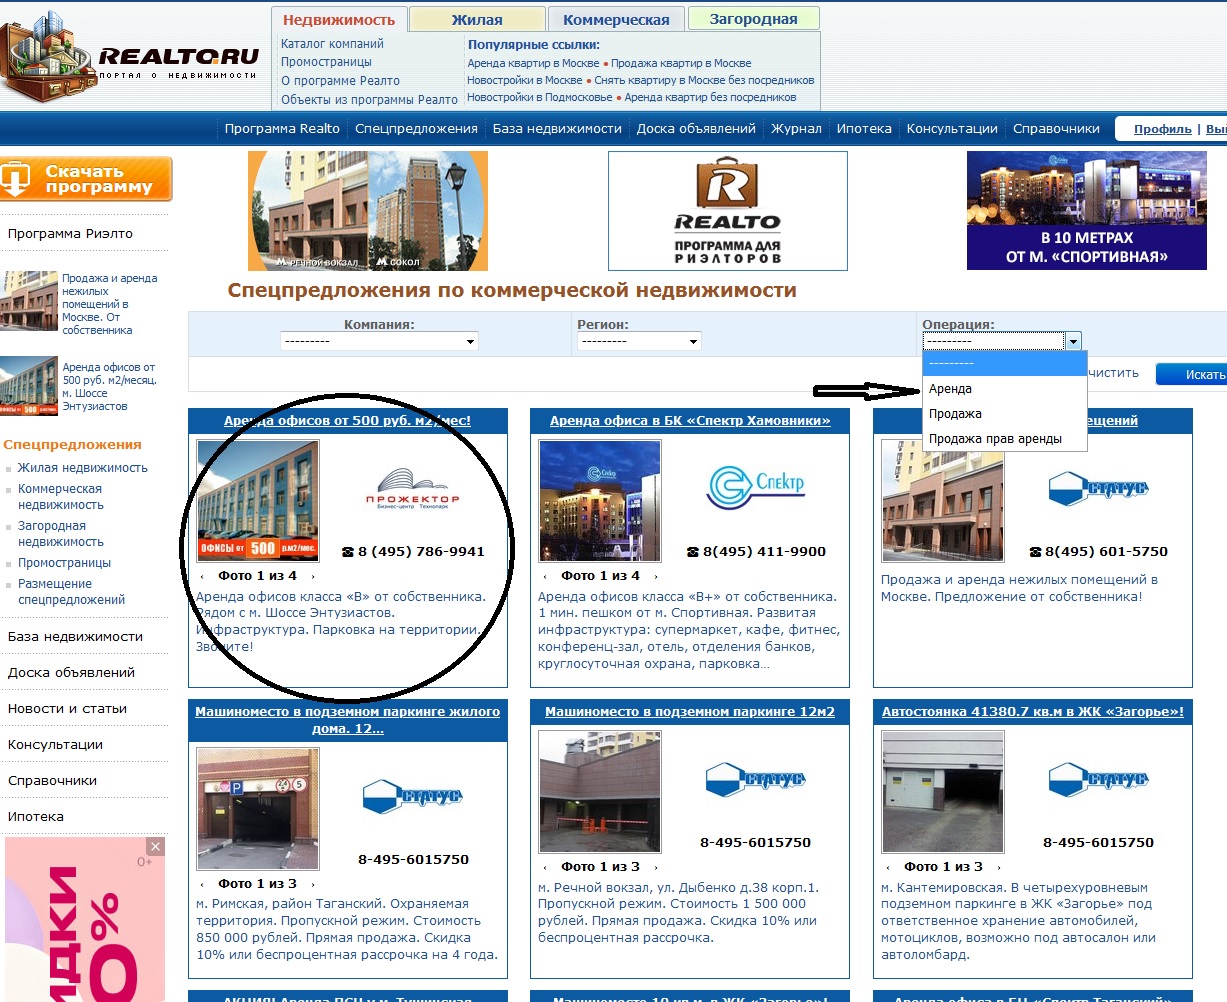Open Программа Realto in navigation bar
1227x1002 pixels.
click(282, 129)
